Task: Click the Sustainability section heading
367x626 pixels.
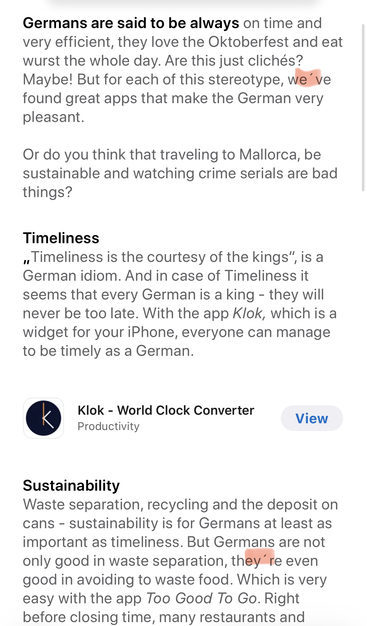Action: [71, 485]
